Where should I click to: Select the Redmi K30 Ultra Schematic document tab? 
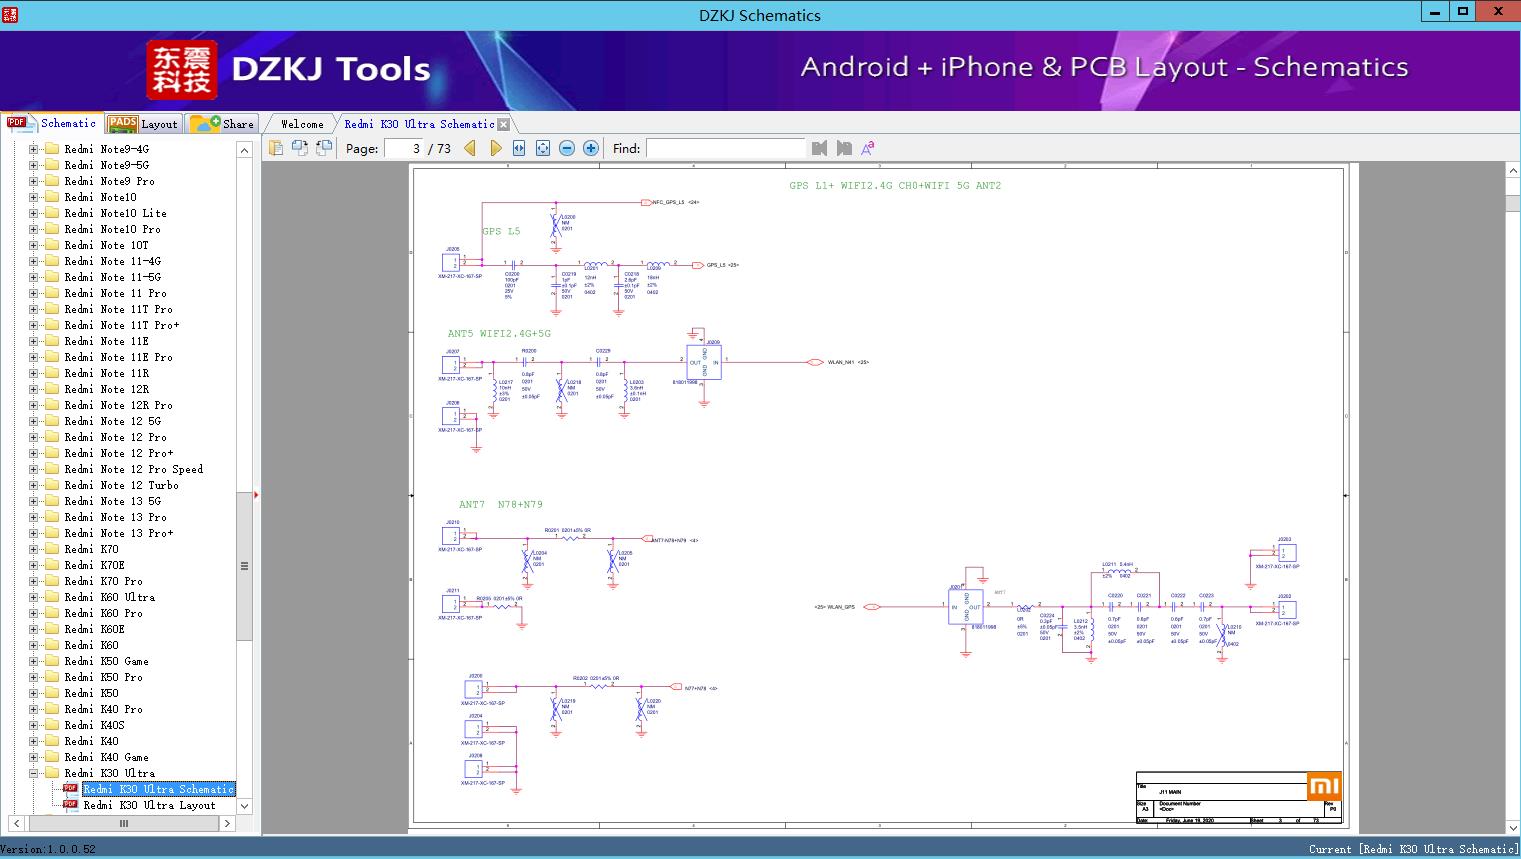pos(419,124)
